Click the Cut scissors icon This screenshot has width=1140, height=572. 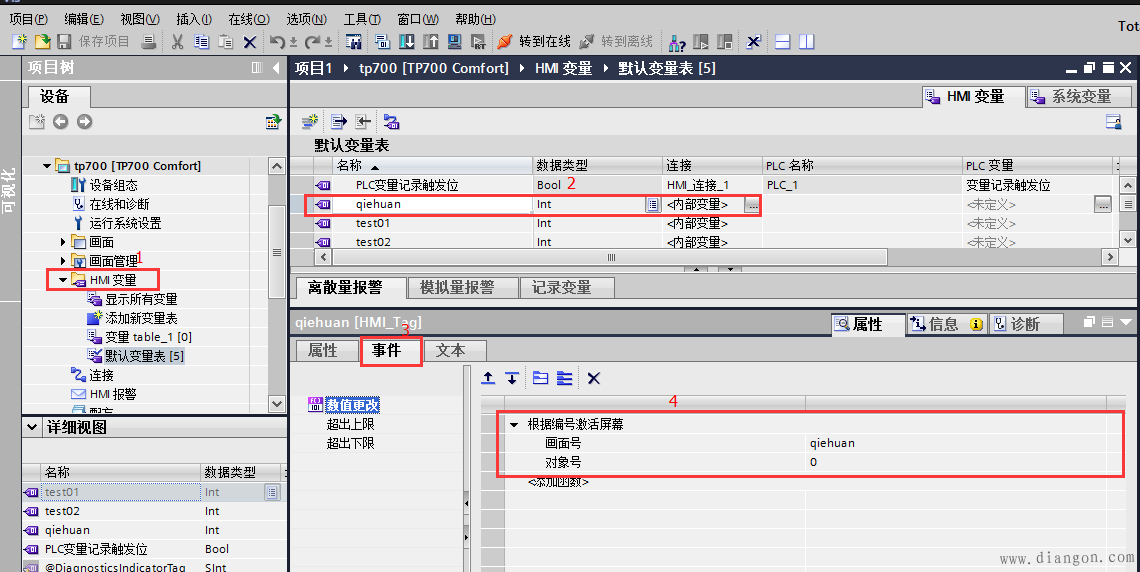177,41
